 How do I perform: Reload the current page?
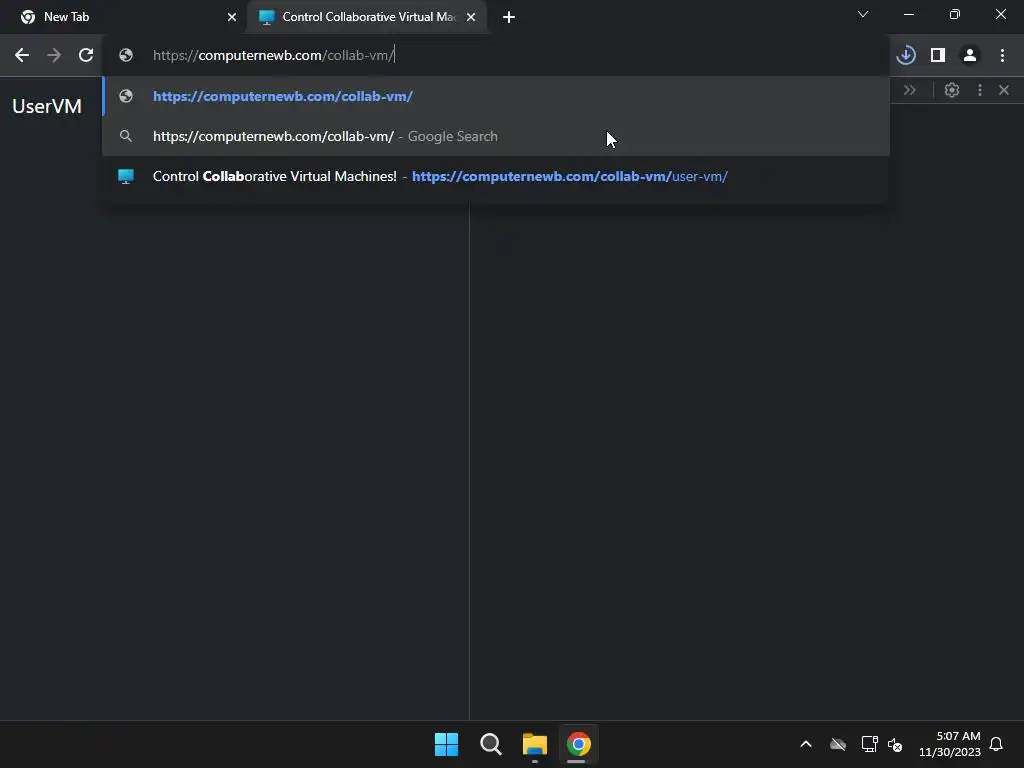pos(86,56)
